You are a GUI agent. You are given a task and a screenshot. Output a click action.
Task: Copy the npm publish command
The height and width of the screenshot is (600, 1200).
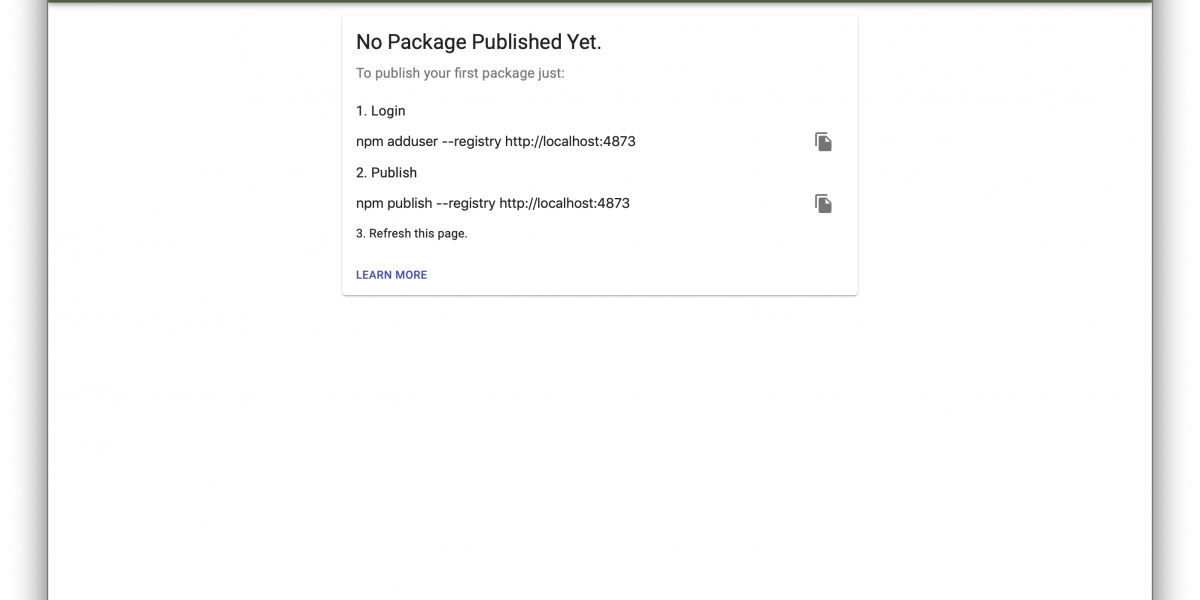point(823,204)
